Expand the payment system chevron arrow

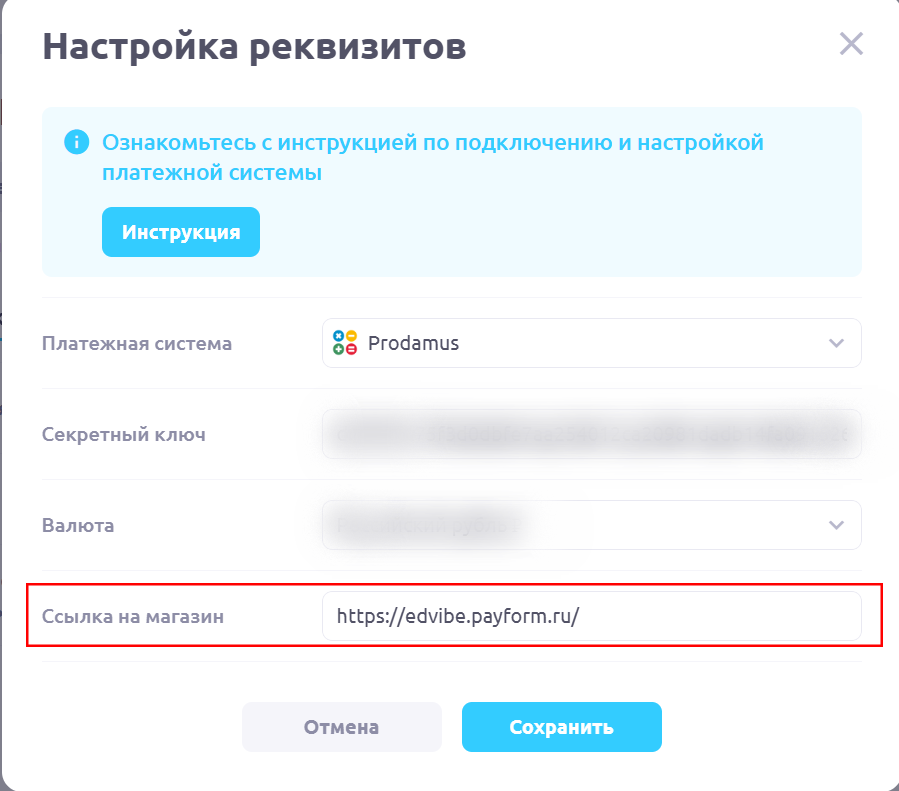837,343
